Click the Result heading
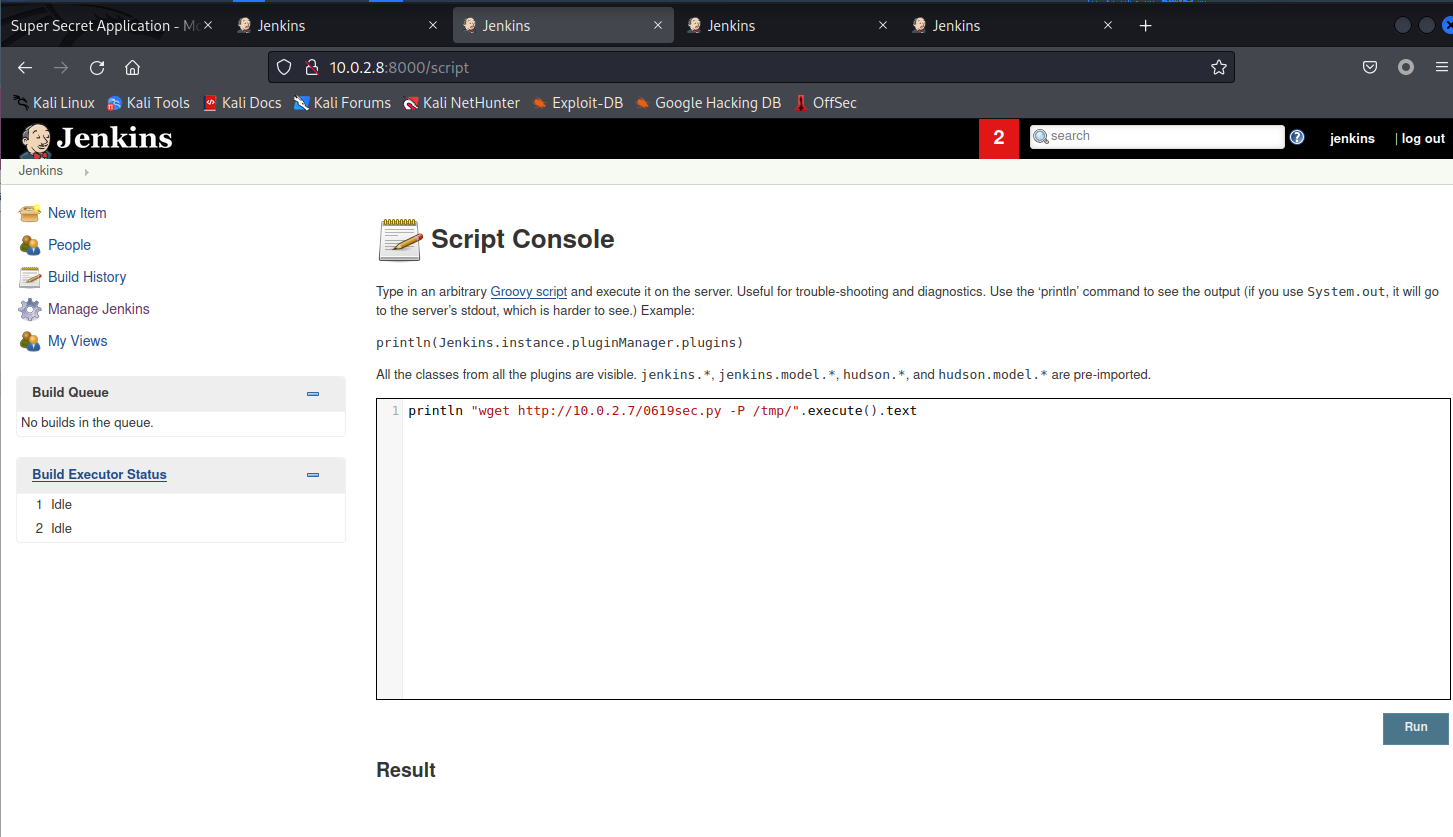Screen dimensions: 1453x837 click(x=406, y=770)
